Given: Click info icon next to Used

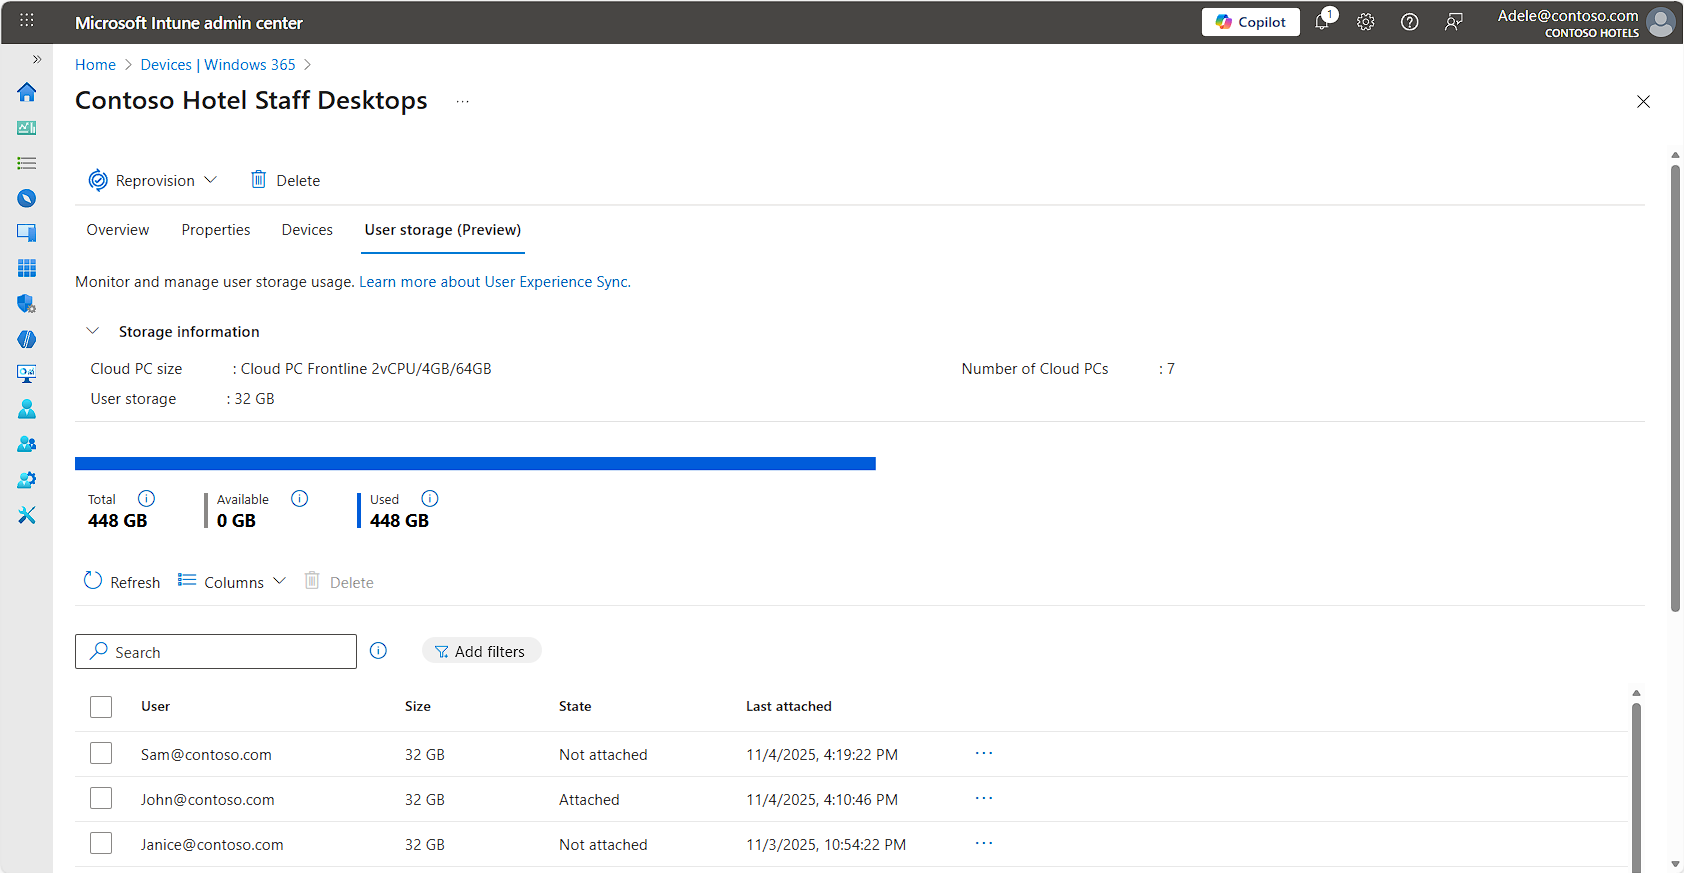Looking at the screenshot, I should (430, 498).
